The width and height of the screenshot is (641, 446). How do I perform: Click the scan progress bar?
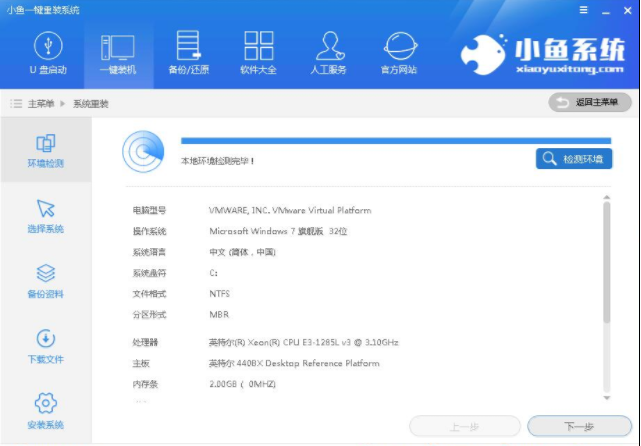(x=396, y=141)
